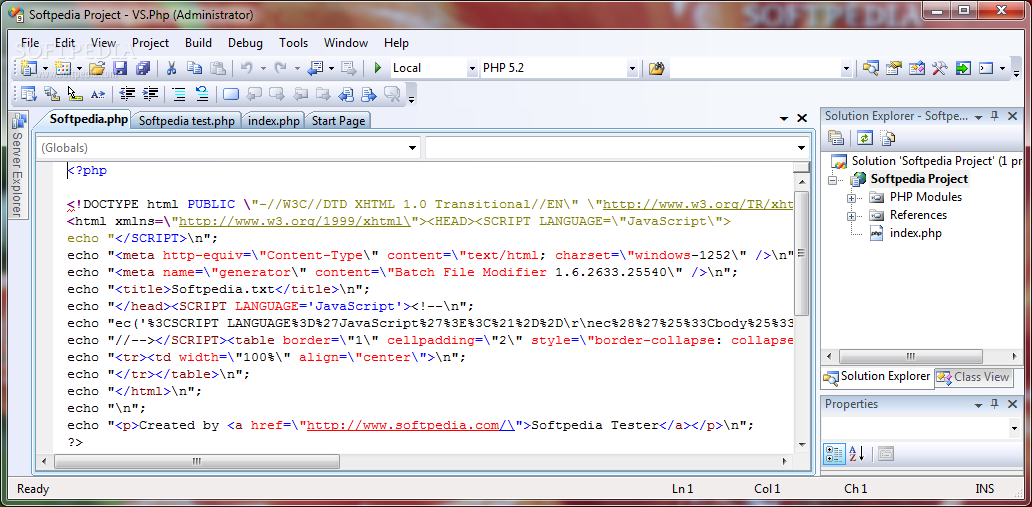Click the Display Quick Info icon

[74, 94]
